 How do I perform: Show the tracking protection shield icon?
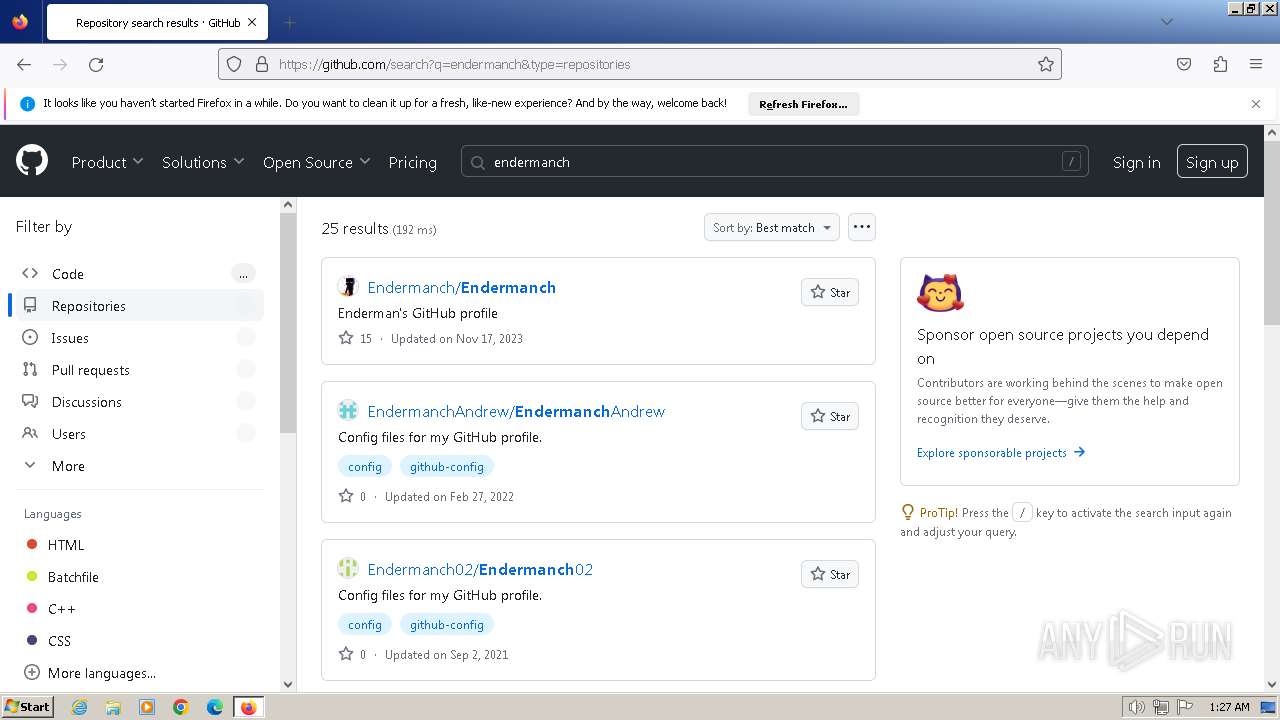(234, 64)
